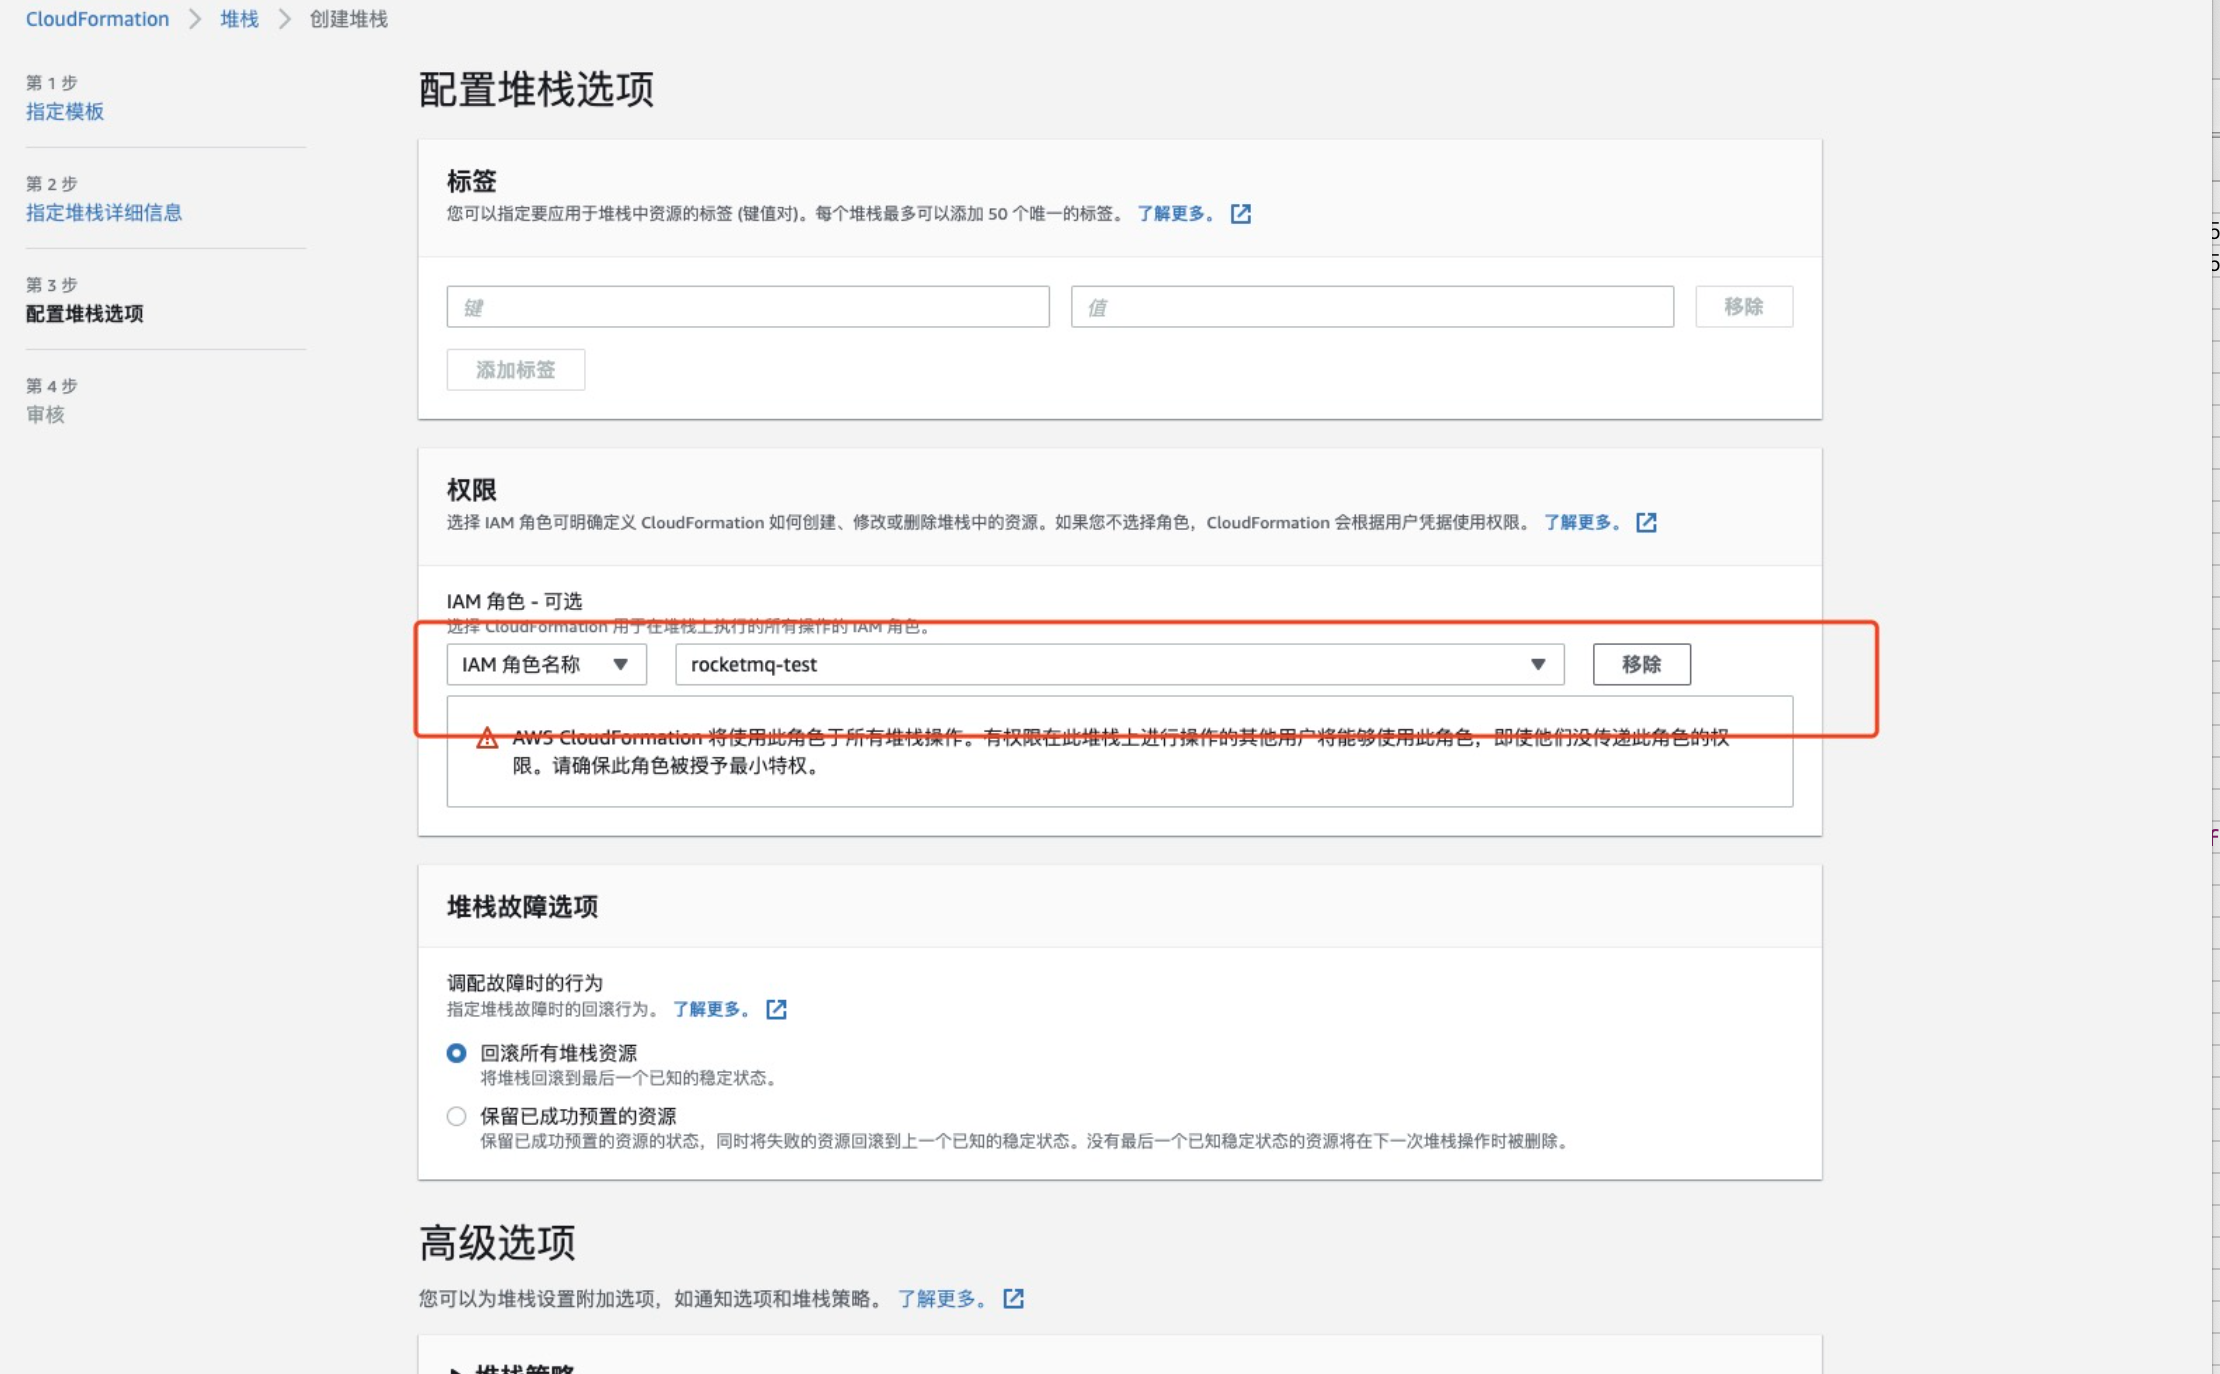Click the 添加标签 button
The height and width of the screenshot is (1374, 2220).
tap(515, 370)
